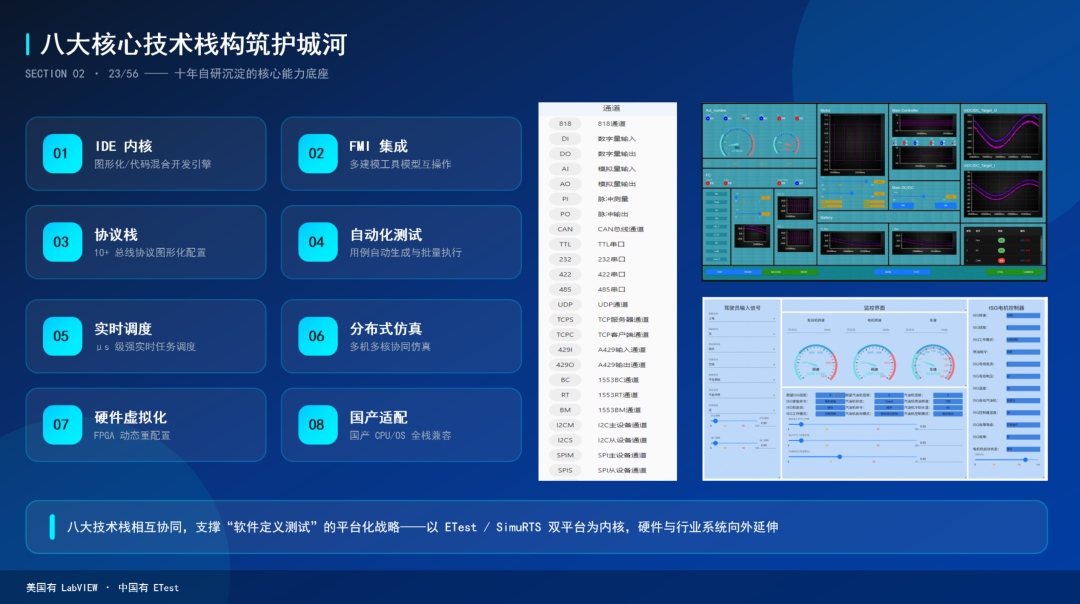Click the FPGA 动态重配置 description text

[132, 436]
